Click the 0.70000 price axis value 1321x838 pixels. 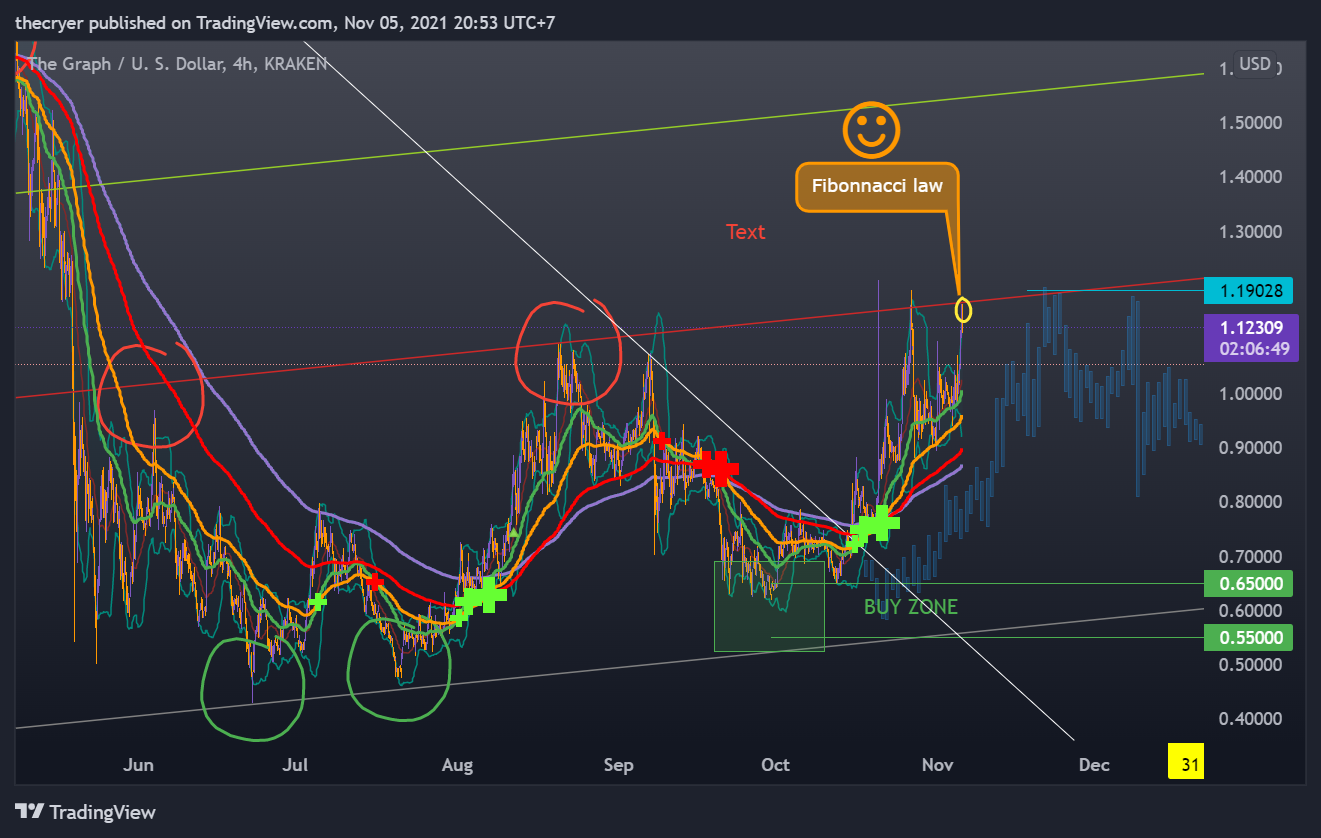(1249, 555)
